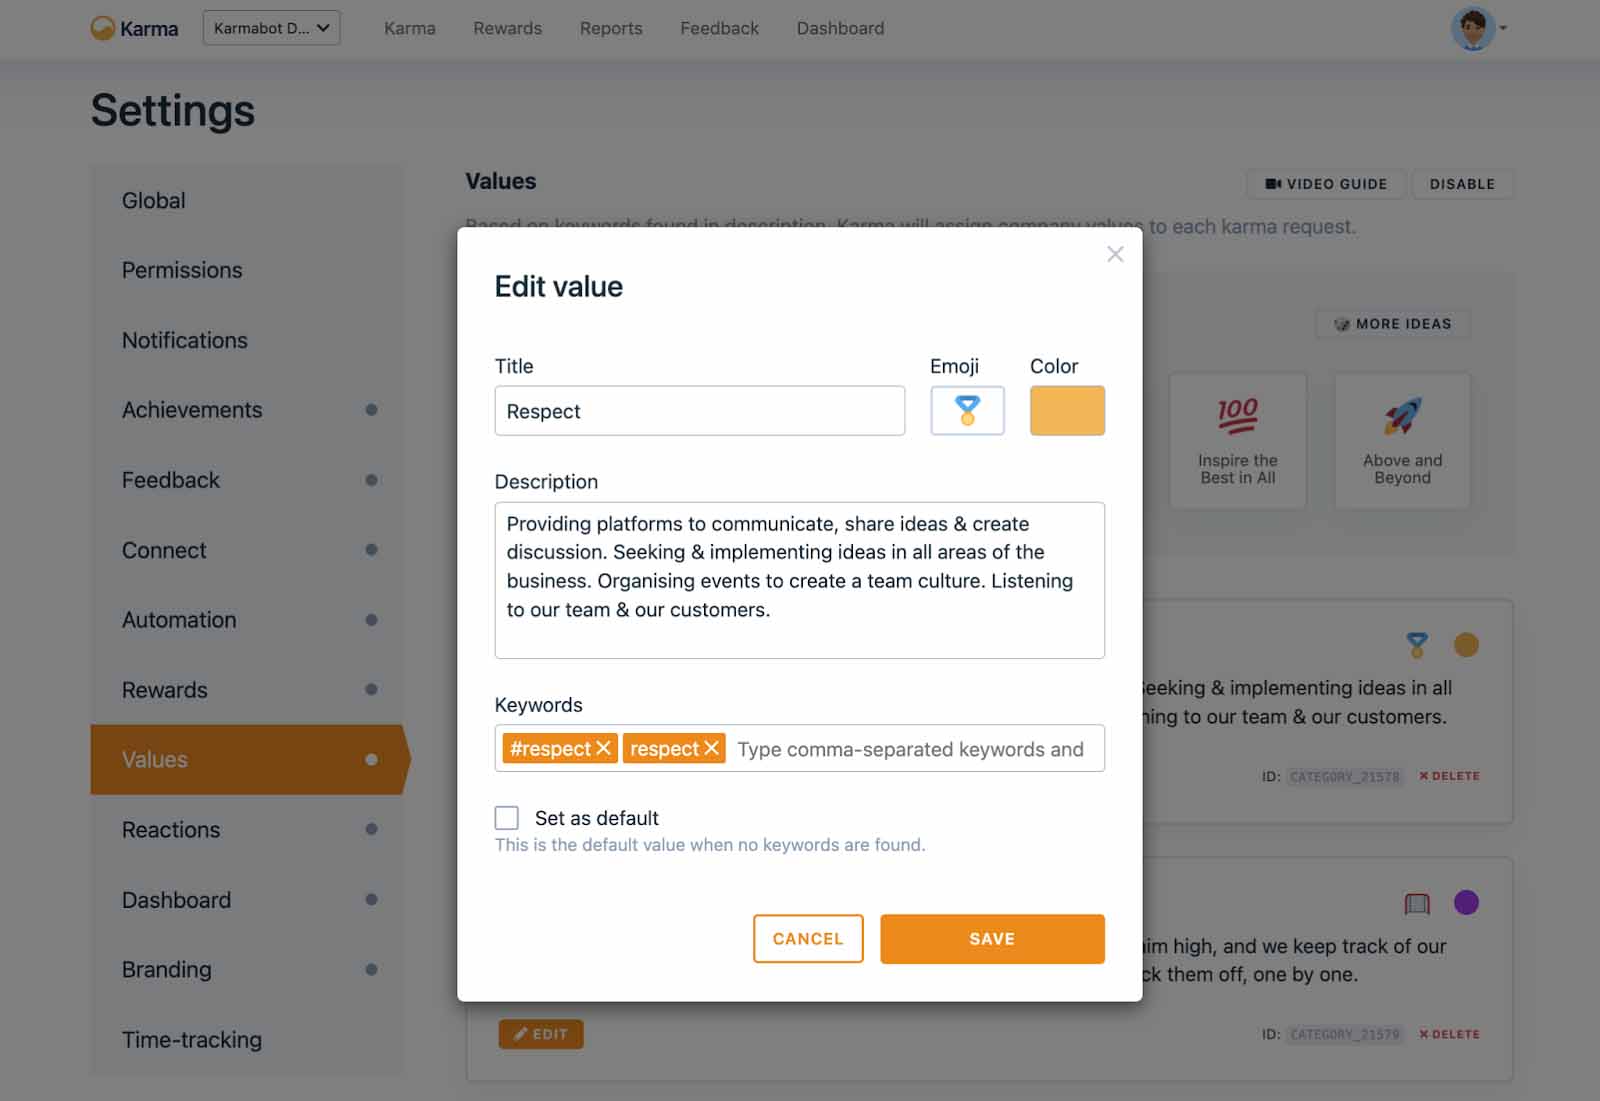Screen dimensions: 1600x1101
Task: Enable the Set as default checkbox
Action: (x=507, y=818)
